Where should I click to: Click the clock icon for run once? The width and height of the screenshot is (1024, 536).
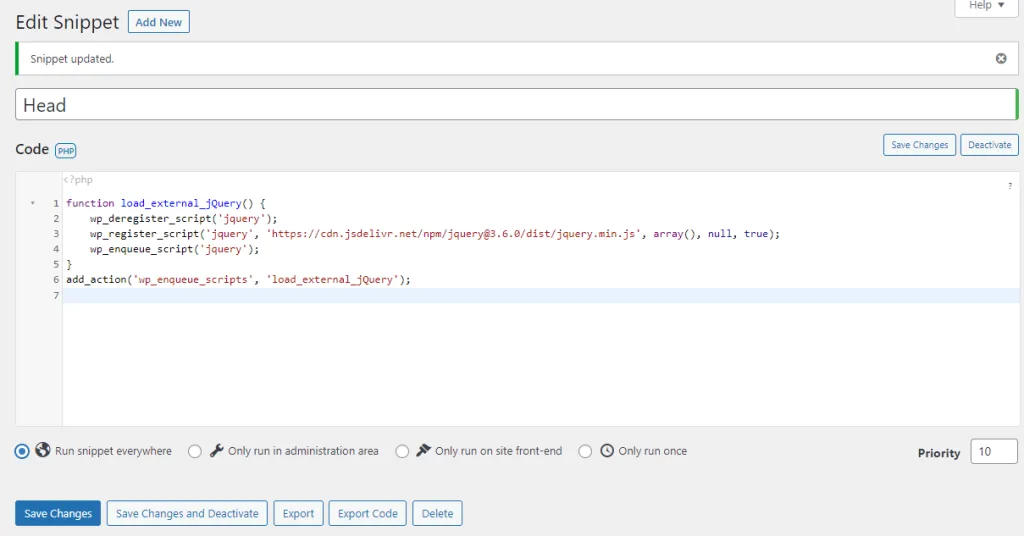tap(607, 451)
